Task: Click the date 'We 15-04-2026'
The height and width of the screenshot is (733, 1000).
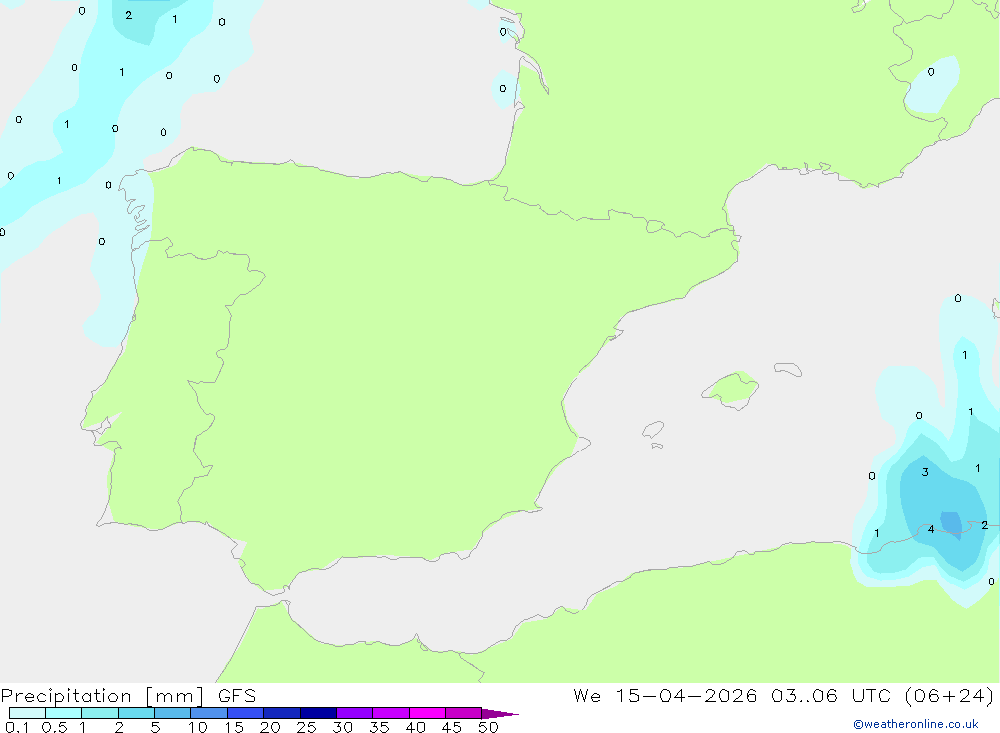Action: (665, 695)
